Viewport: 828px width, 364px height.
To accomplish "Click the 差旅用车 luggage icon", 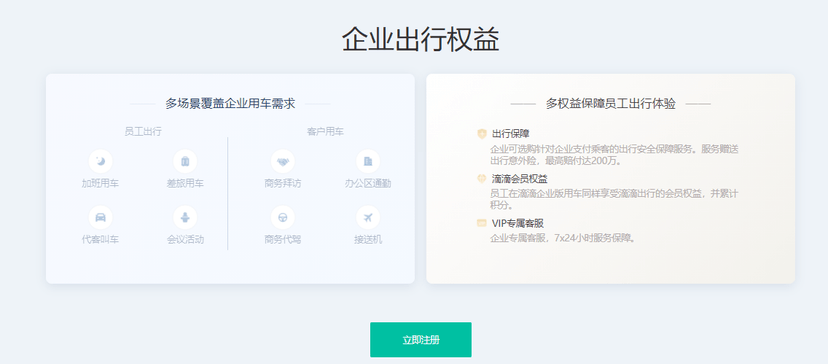I will tap(185, 161).
